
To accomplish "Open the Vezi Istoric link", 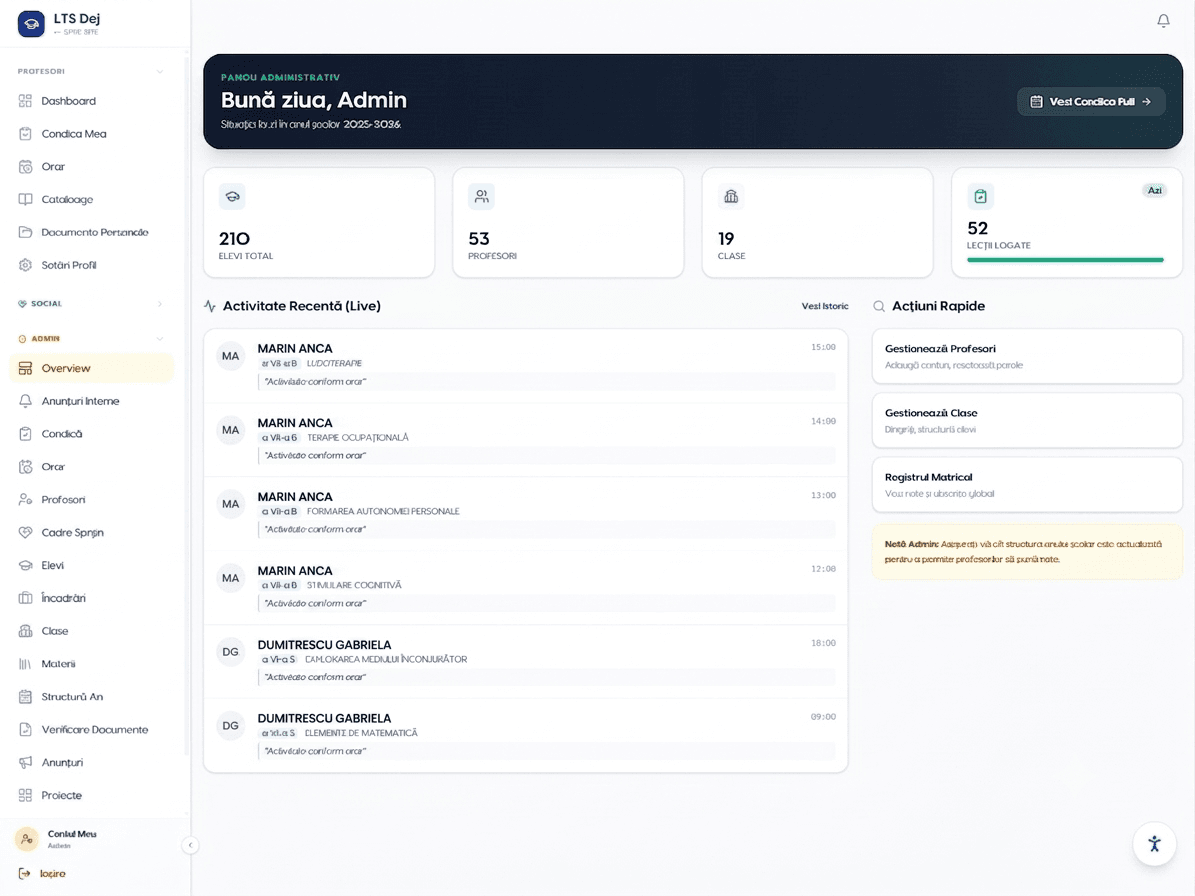I will [x=825, y=306].
